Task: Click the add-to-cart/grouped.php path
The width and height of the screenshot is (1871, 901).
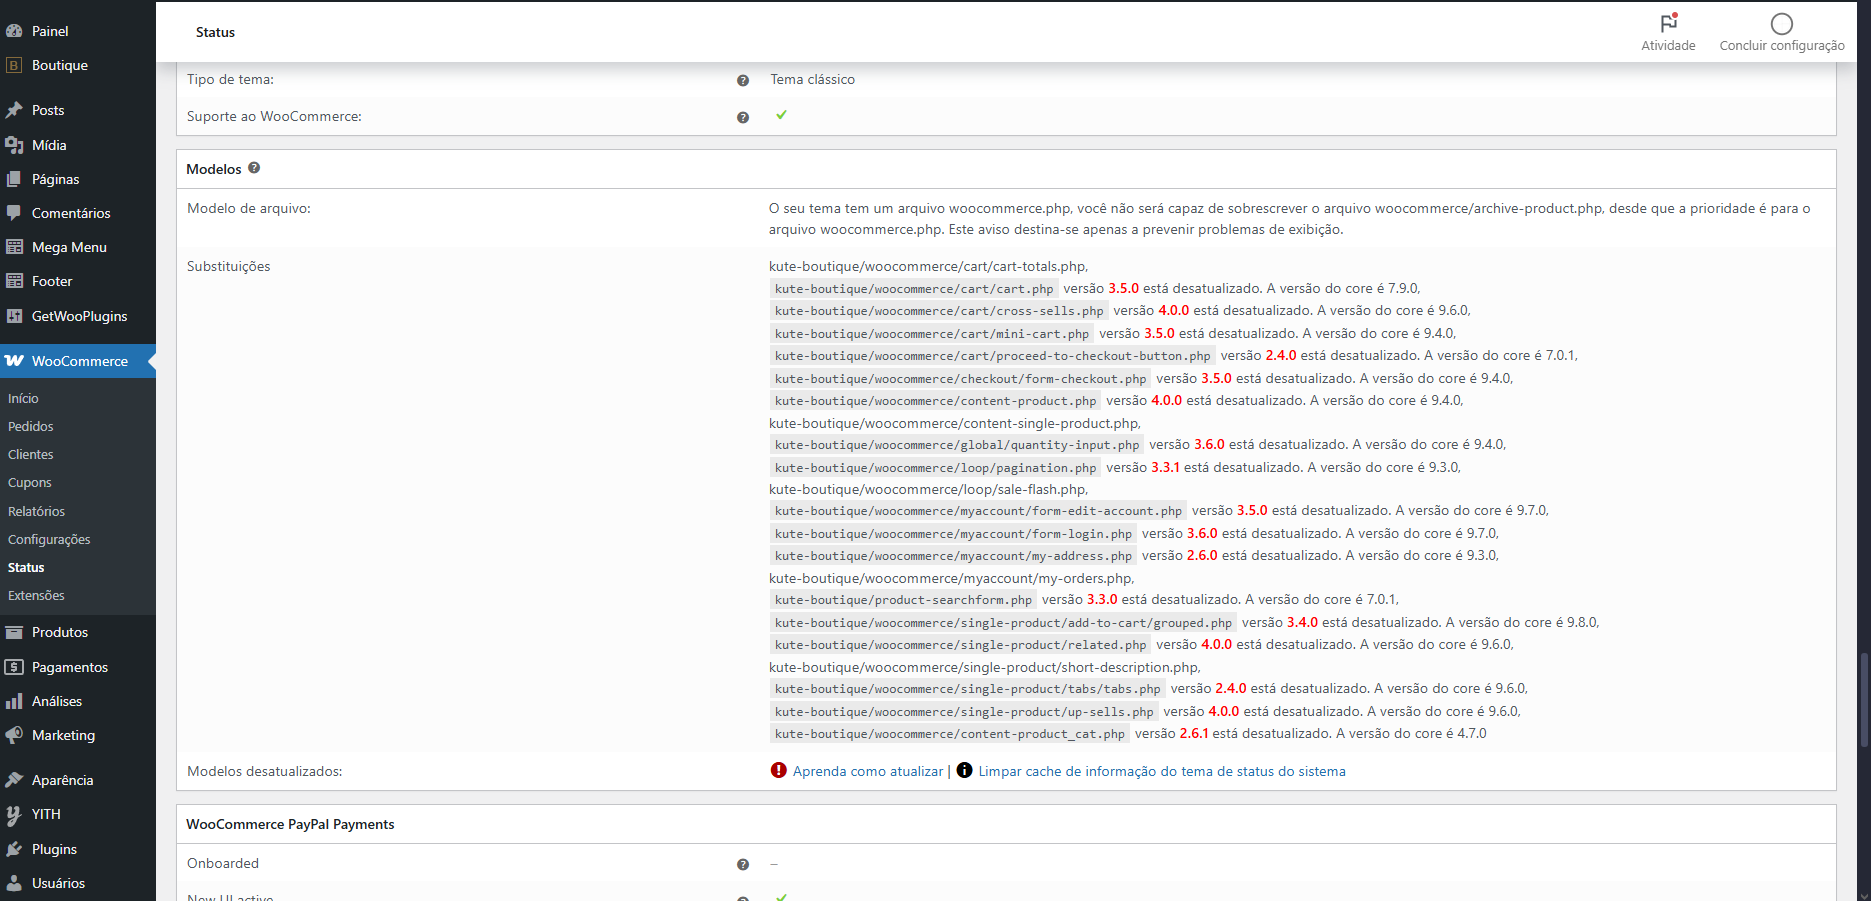Action: tap(1003, 623)
